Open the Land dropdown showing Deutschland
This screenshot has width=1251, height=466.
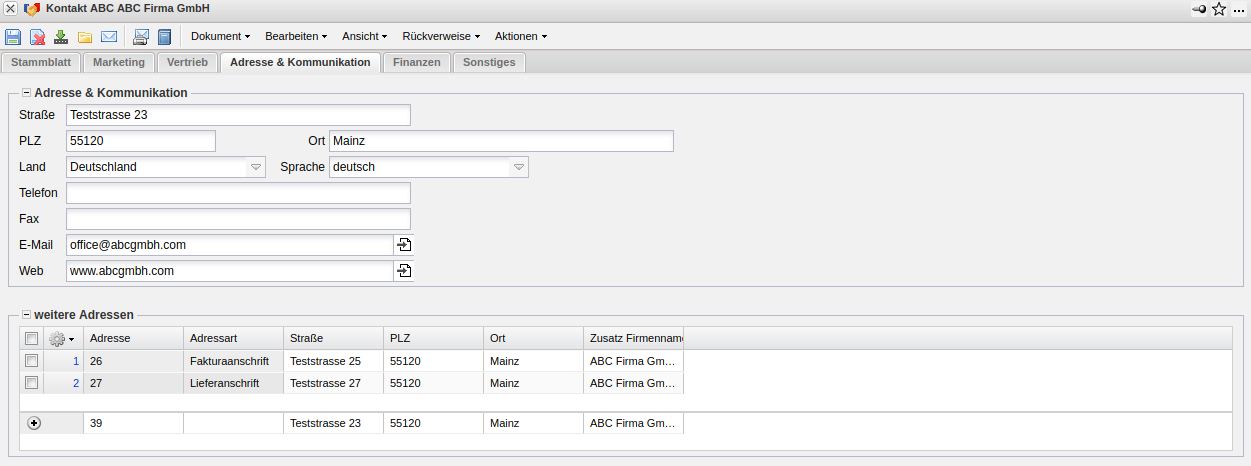point(256,167)
